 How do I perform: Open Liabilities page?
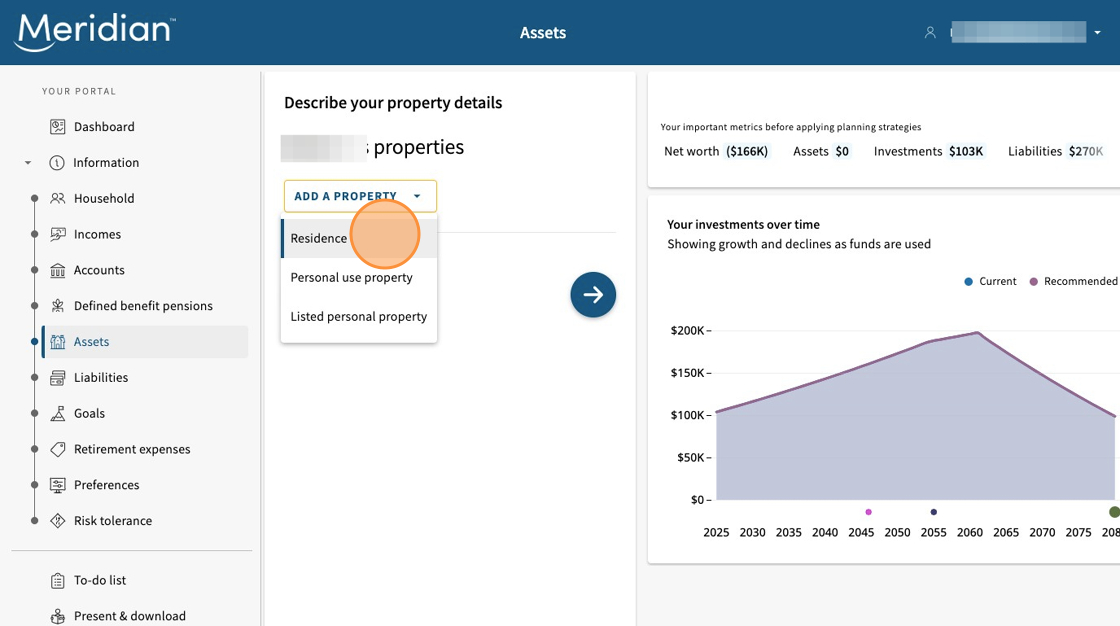click(x=101, y=377)
